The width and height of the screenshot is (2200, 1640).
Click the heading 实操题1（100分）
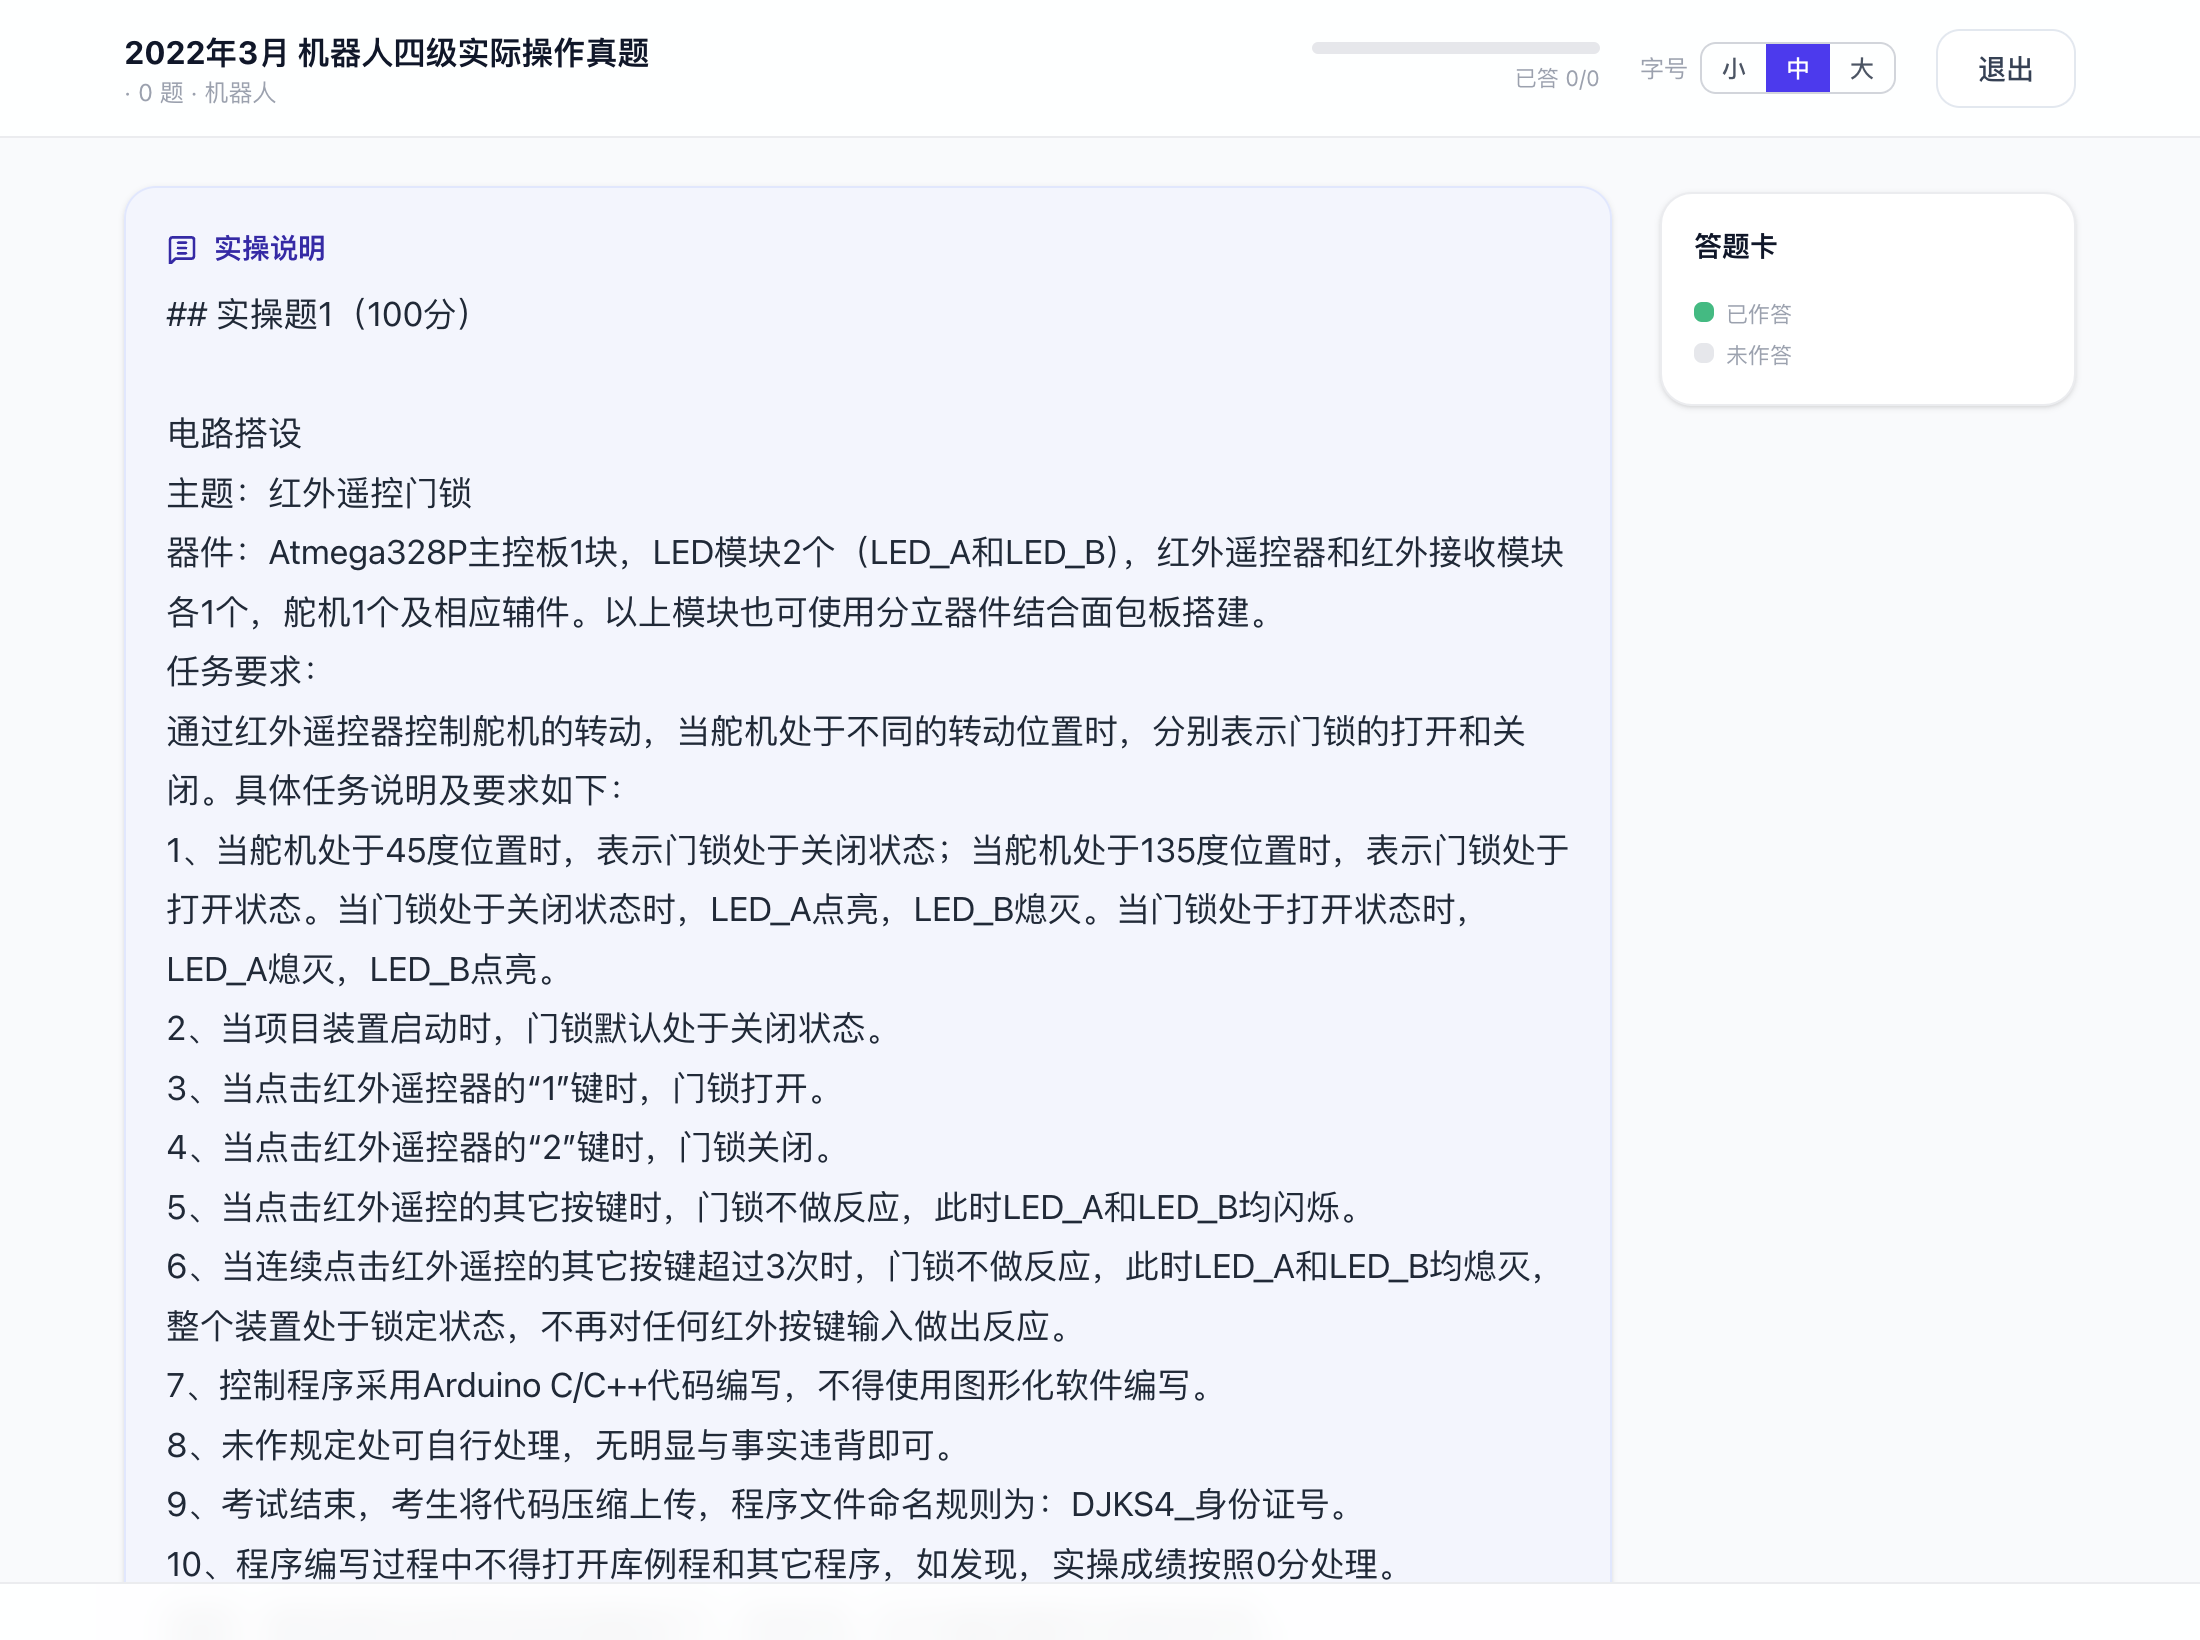[319, 314]
